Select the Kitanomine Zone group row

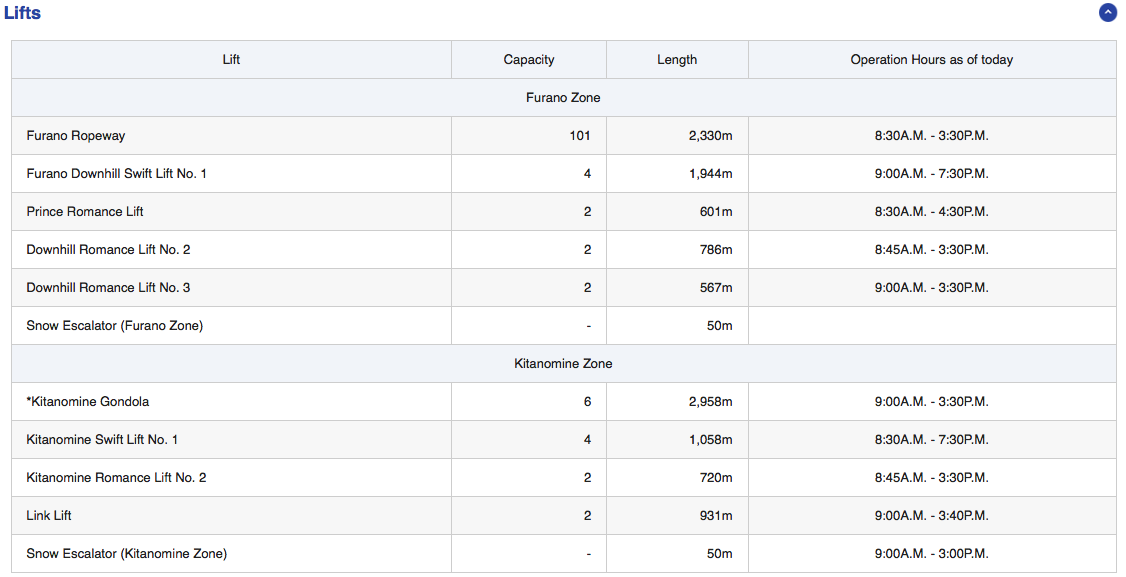click(x=563, y=364)
